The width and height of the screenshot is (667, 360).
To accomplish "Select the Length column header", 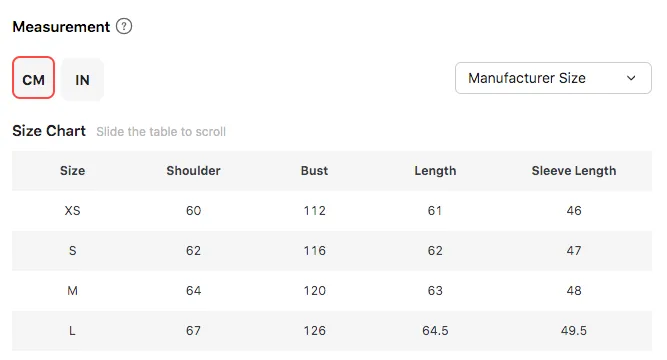I will 435,171.
